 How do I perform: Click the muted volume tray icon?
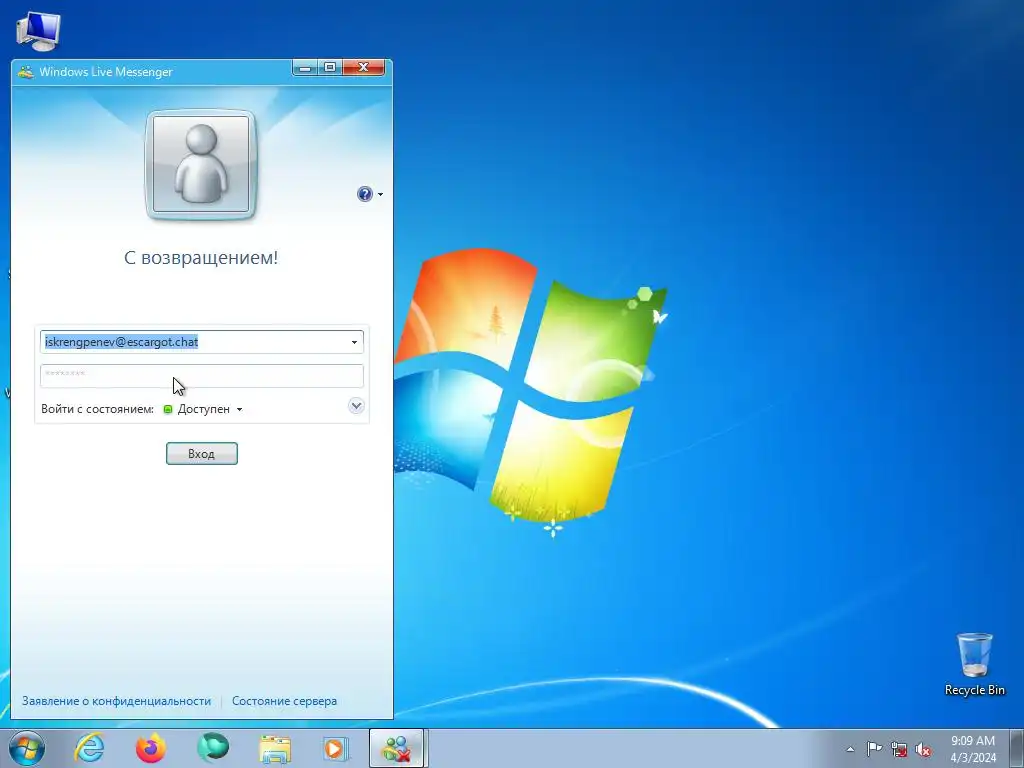click(923, 750)
